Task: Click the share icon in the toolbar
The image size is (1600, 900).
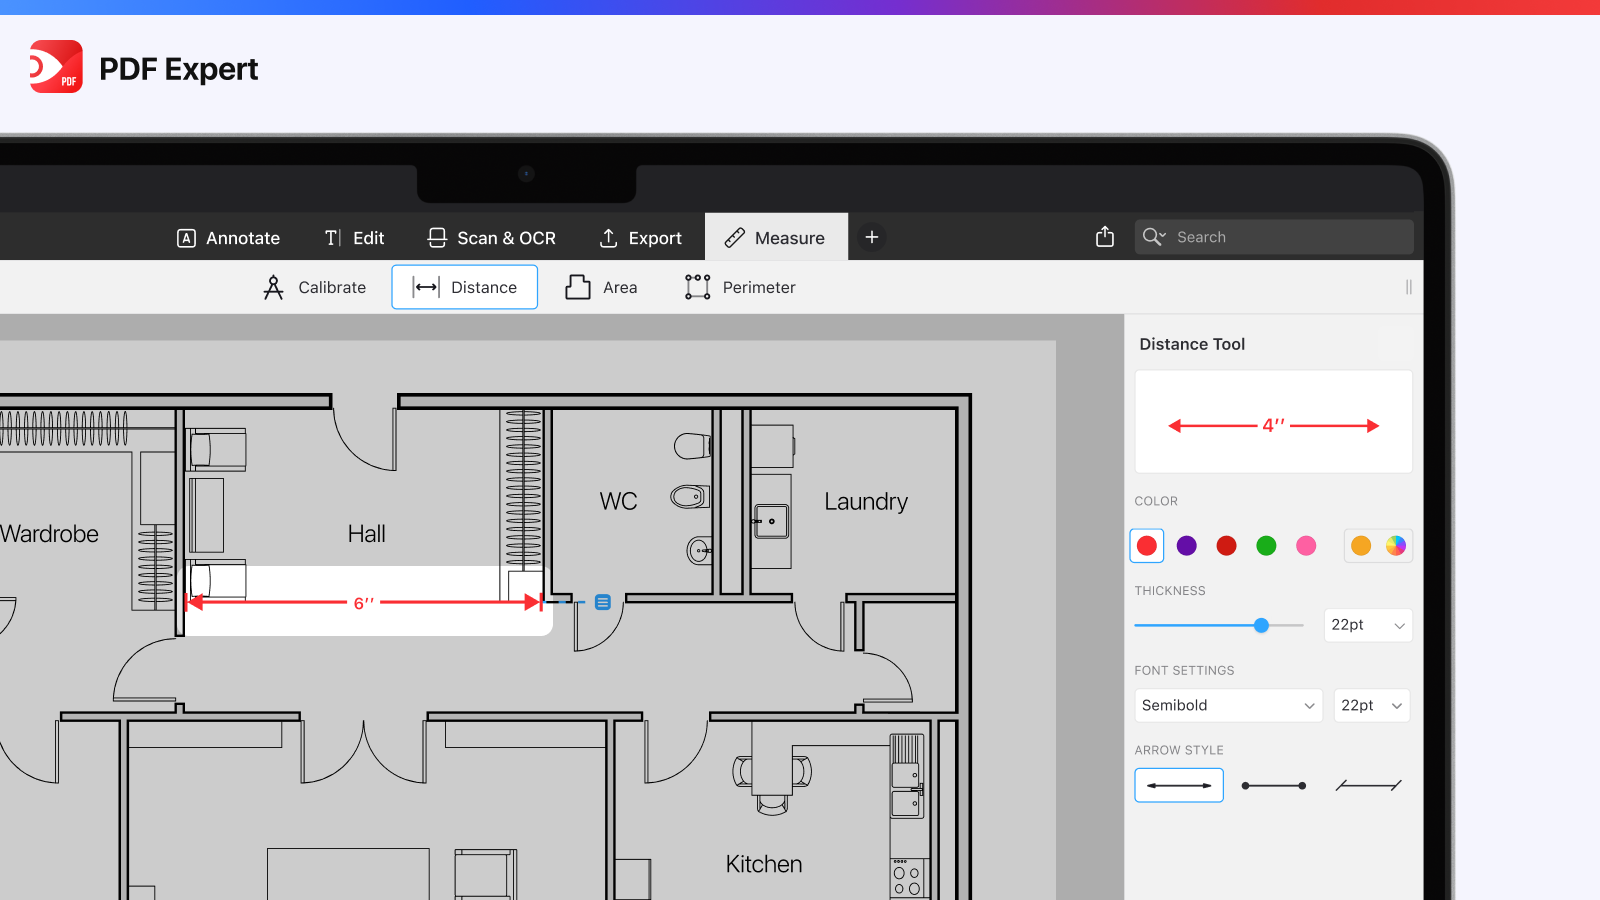Action: 1104,237
